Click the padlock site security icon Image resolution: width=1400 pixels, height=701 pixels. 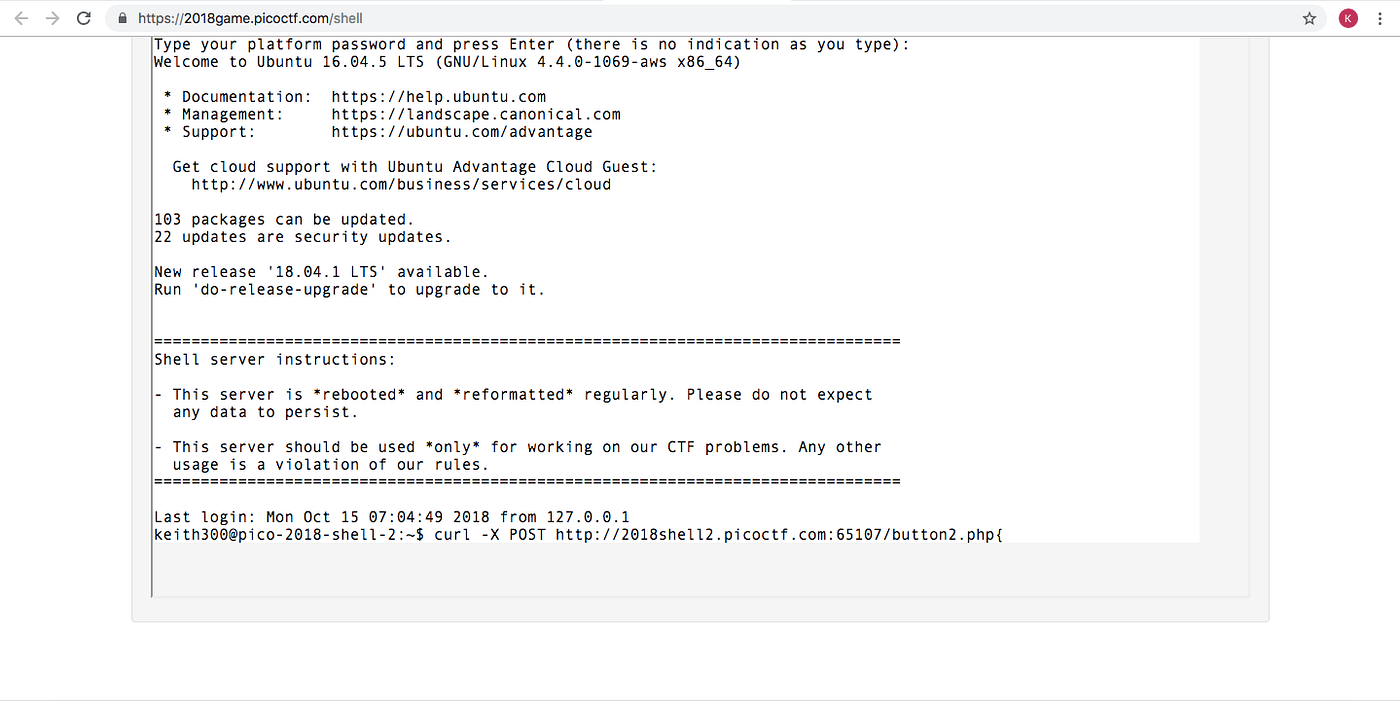click(x=121, y=18)
